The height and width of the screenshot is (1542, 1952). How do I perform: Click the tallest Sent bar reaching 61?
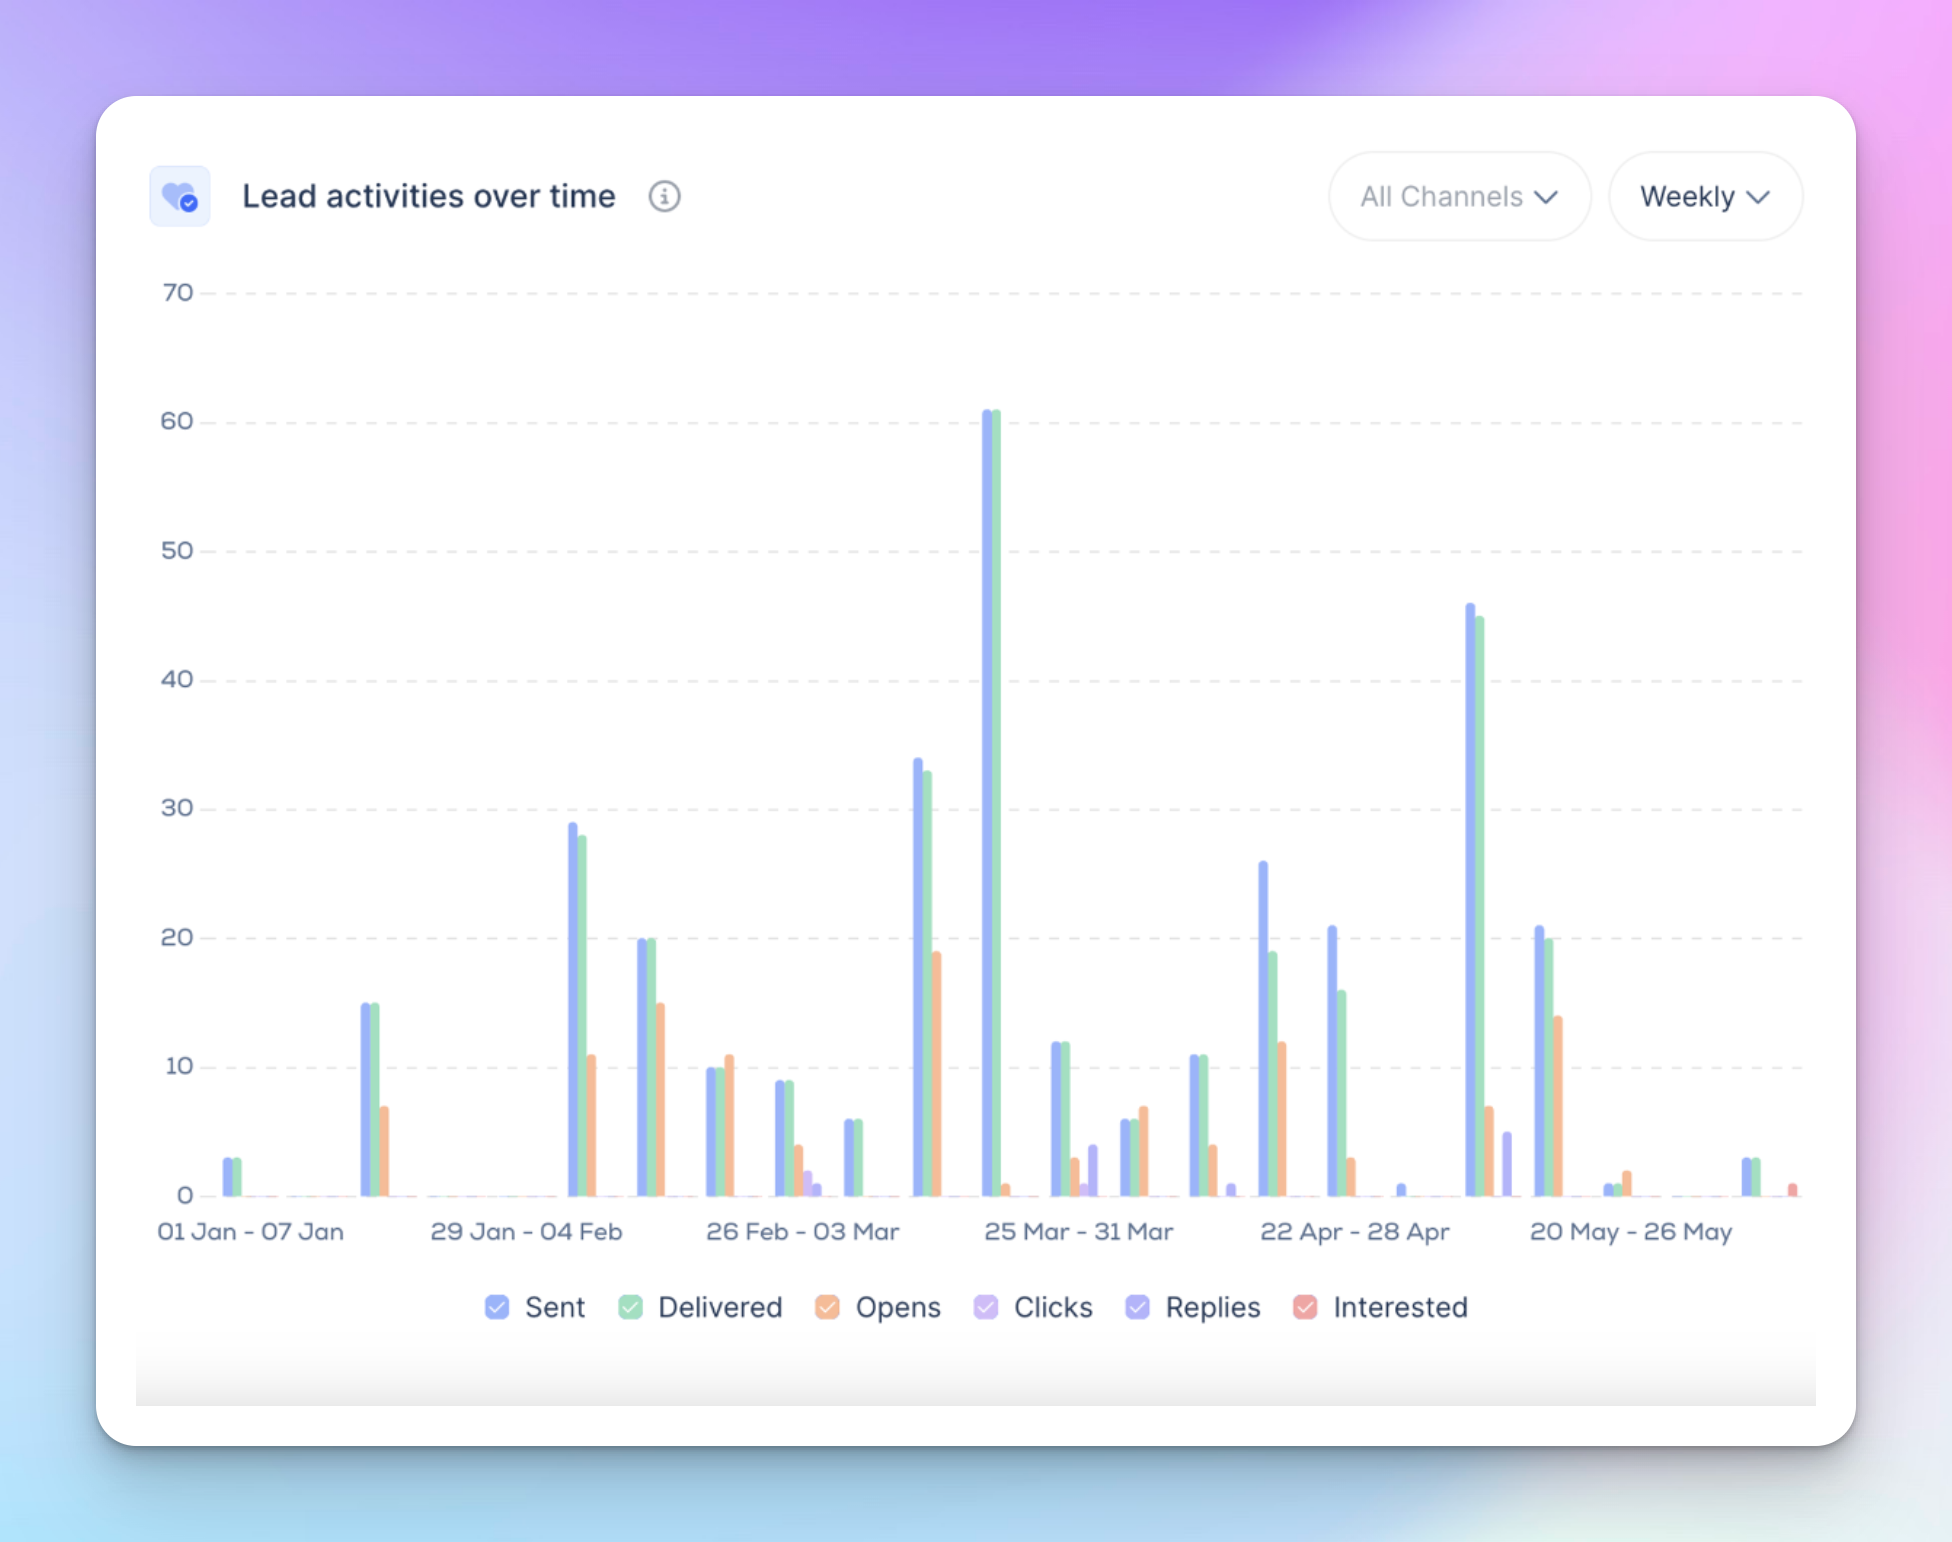(x=987, y=802)
